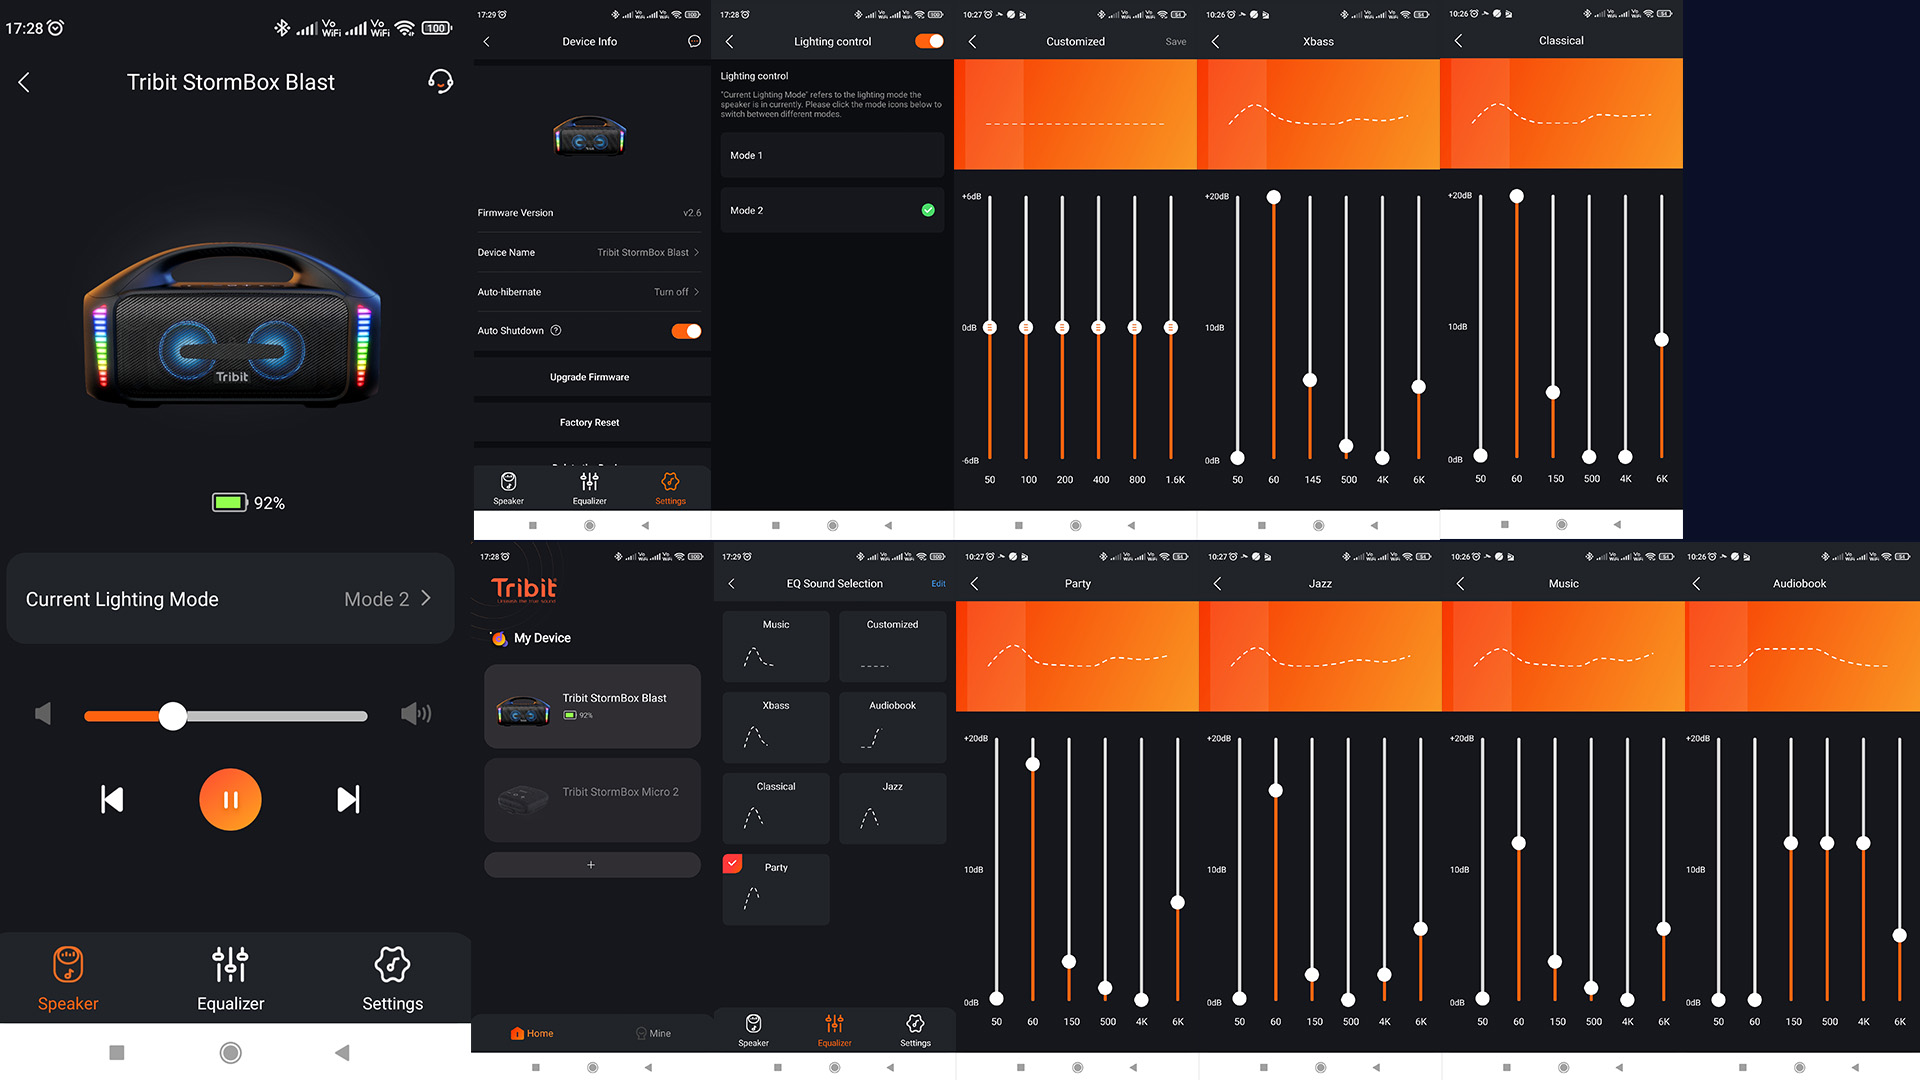Choose lighting Mode 2
Viewport: 1920px width, 1080px height.
pos(832,210)
